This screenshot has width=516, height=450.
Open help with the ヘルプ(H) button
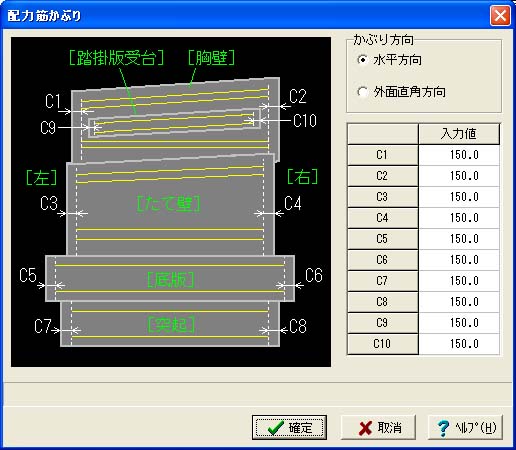pyautogui.click(x=465, y=427)
